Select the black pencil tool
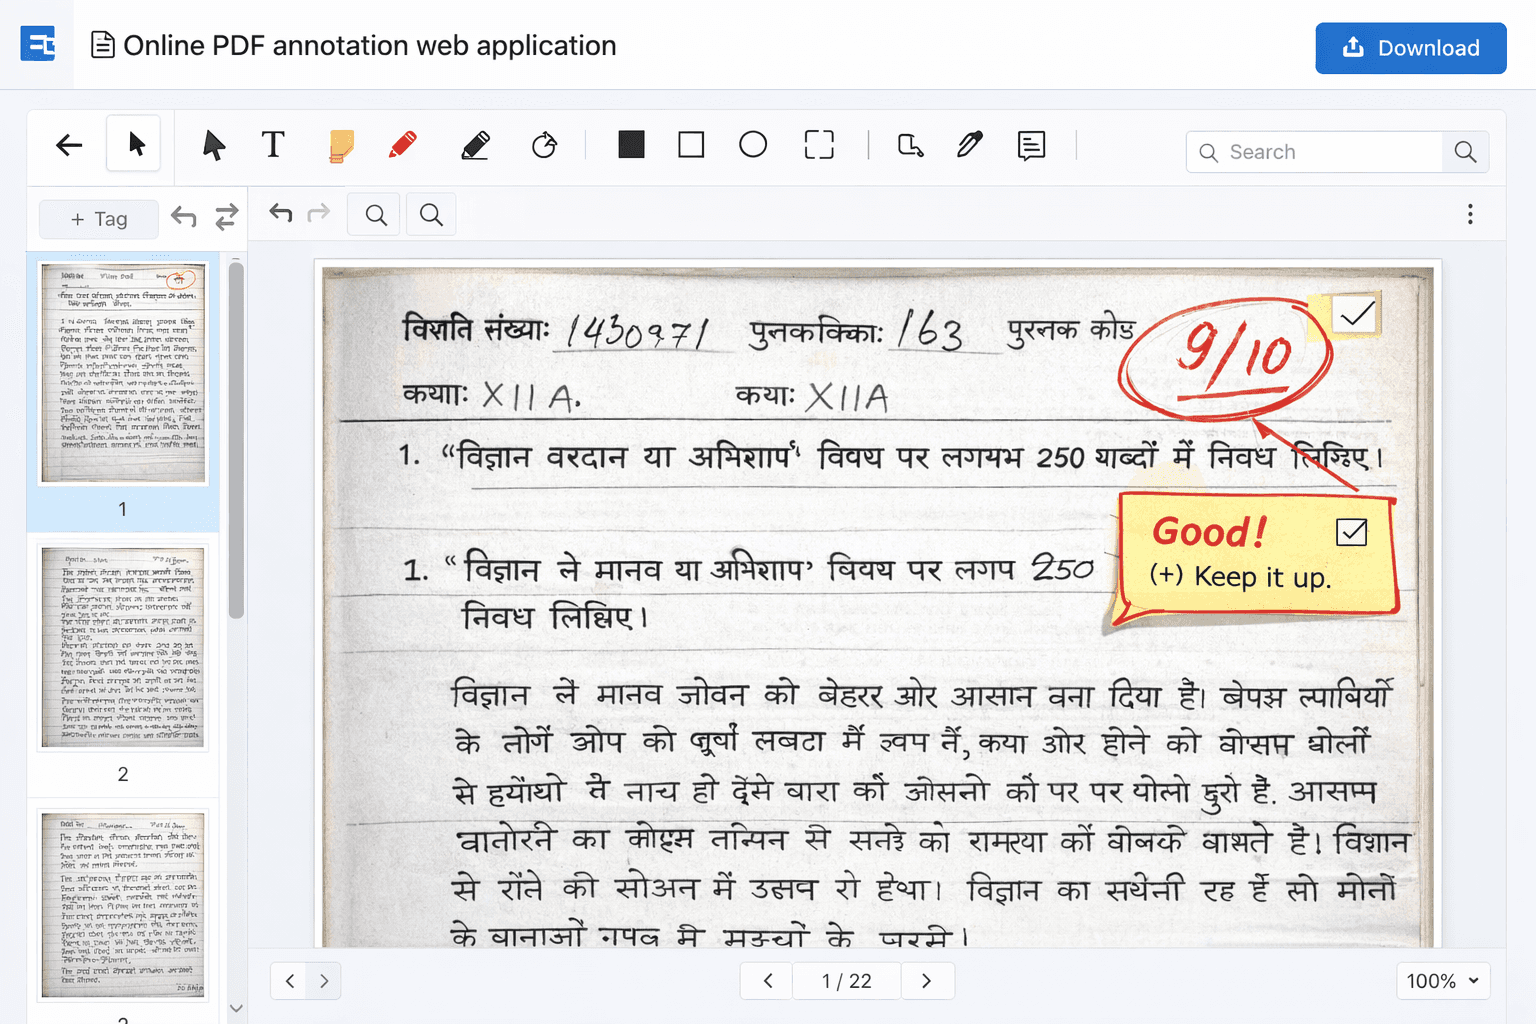The image size is (1536, 1024). pyautogui.click(x=475, y=146)
